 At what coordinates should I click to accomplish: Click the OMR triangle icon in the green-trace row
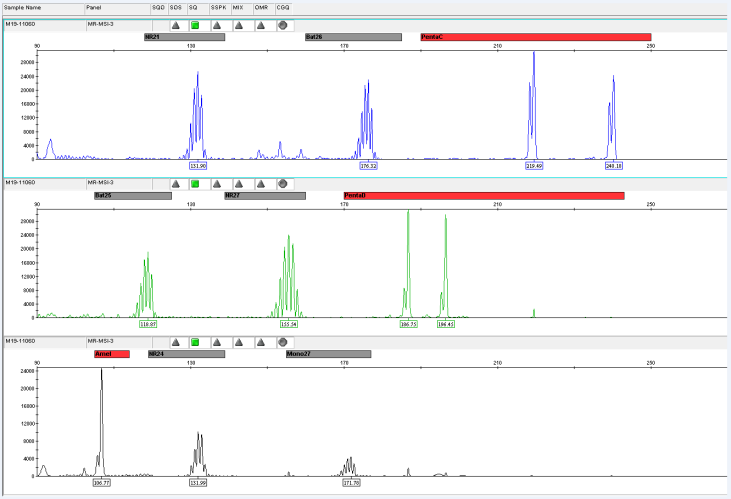(261, 184)
